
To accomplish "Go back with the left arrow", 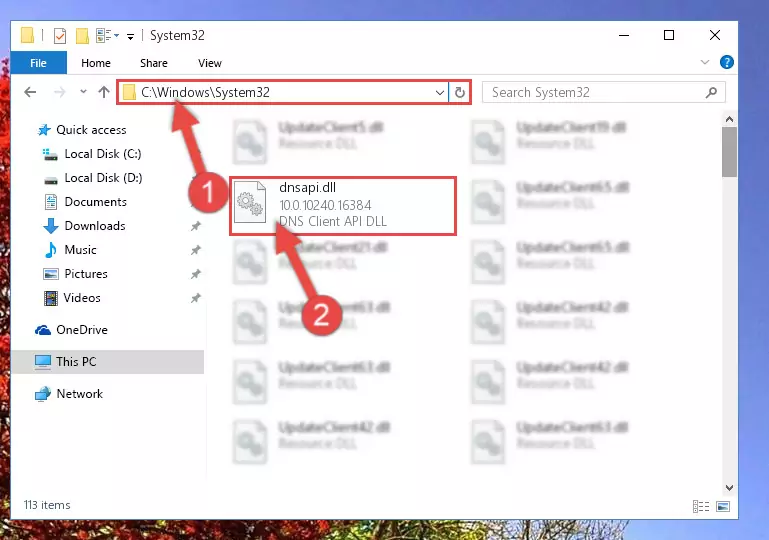I will click(x=30, y=92).
